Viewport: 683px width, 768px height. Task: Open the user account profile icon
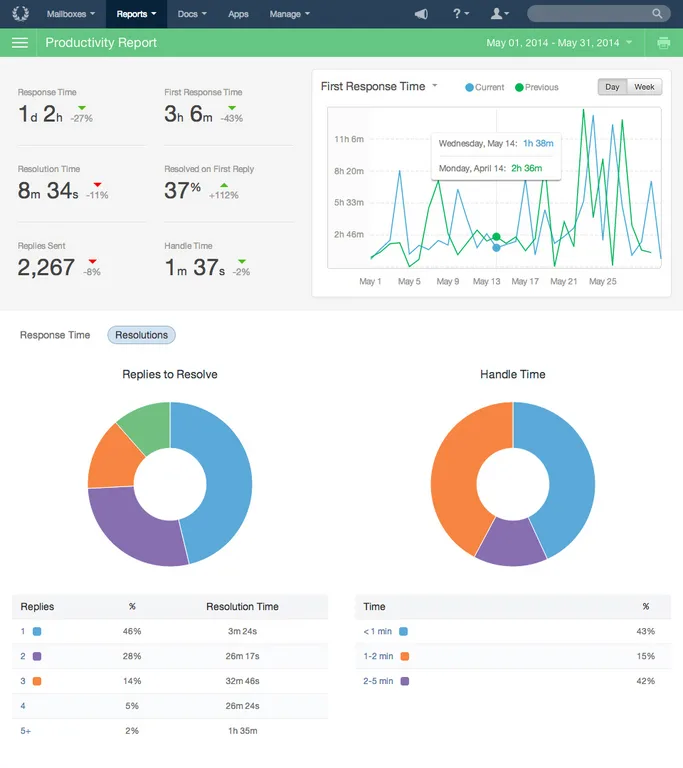(x=500, y=14)
